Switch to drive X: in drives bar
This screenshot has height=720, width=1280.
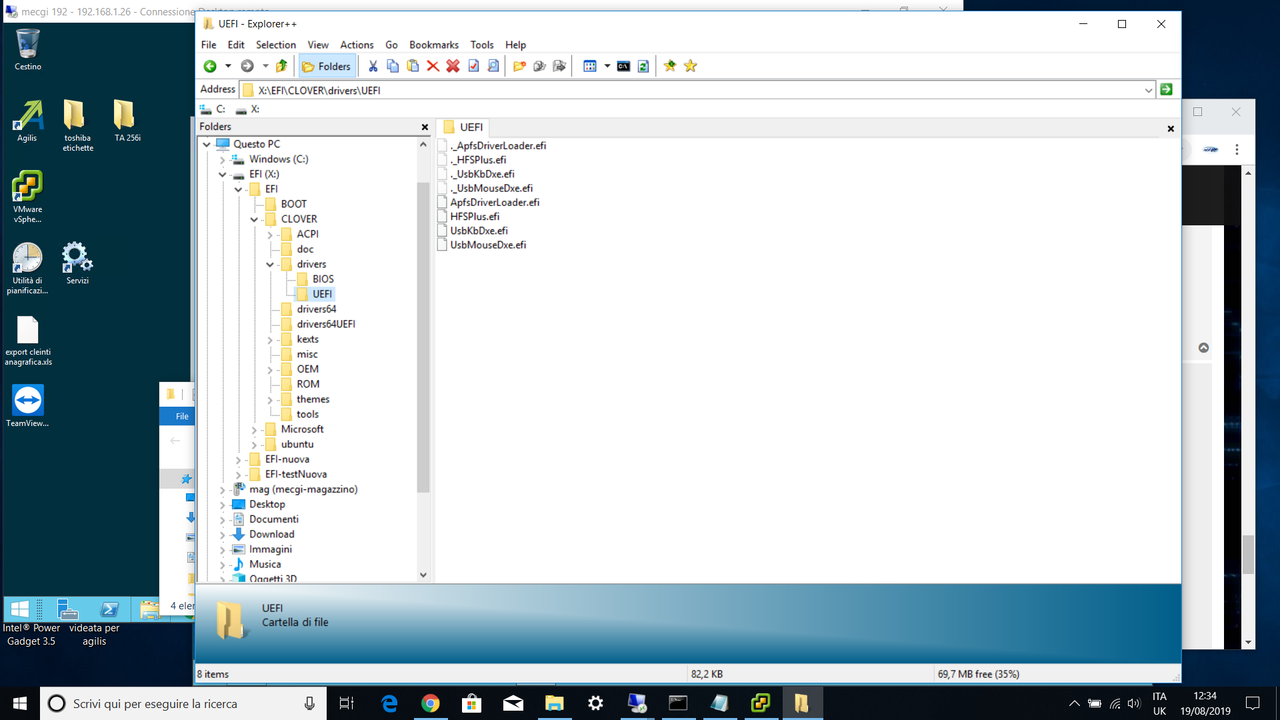(248, 109)
